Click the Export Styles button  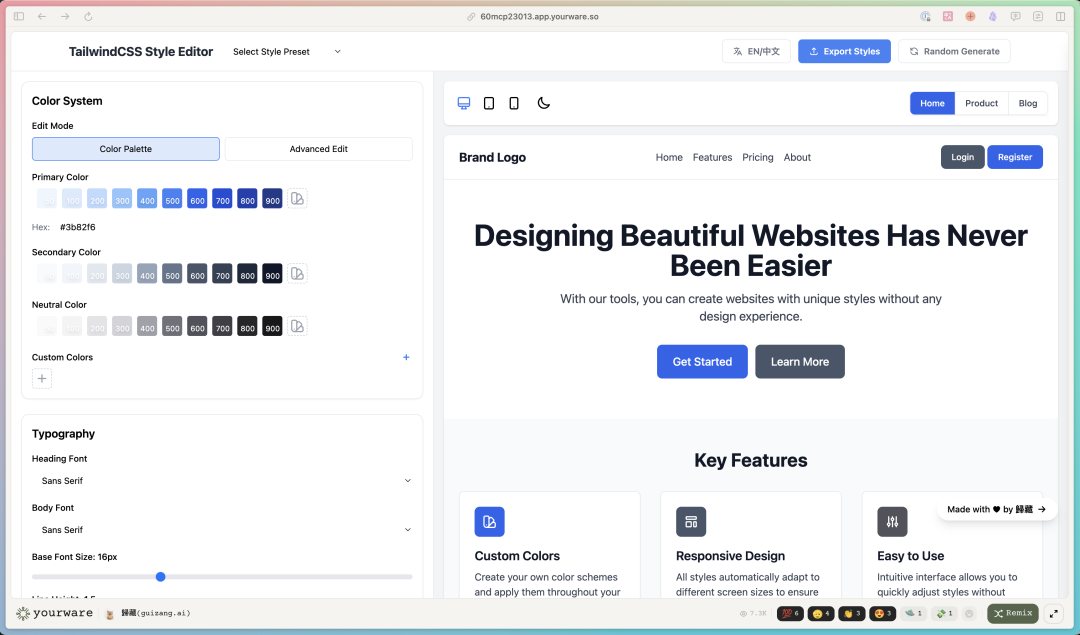[844, 52]
